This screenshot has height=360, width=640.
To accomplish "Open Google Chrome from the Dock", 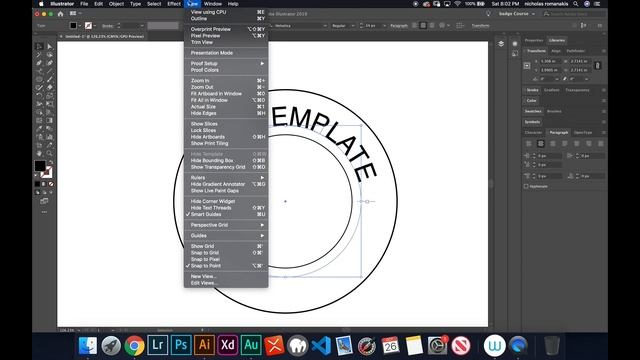I will tap(134, 345).
